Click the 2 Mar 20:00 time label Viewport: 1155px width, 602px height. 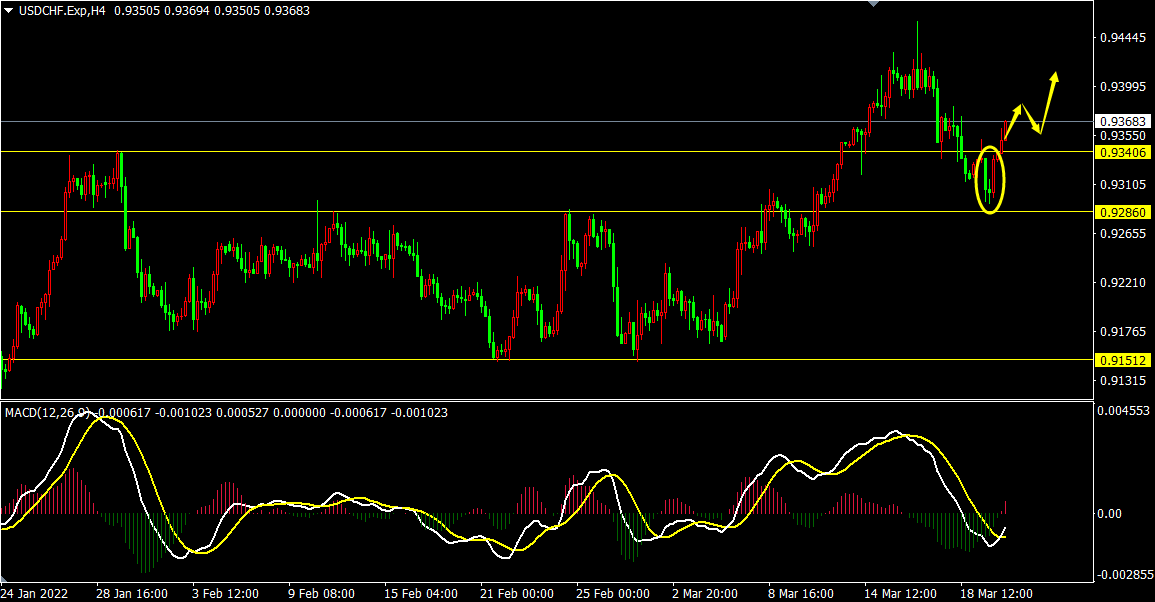click(705, 594)
